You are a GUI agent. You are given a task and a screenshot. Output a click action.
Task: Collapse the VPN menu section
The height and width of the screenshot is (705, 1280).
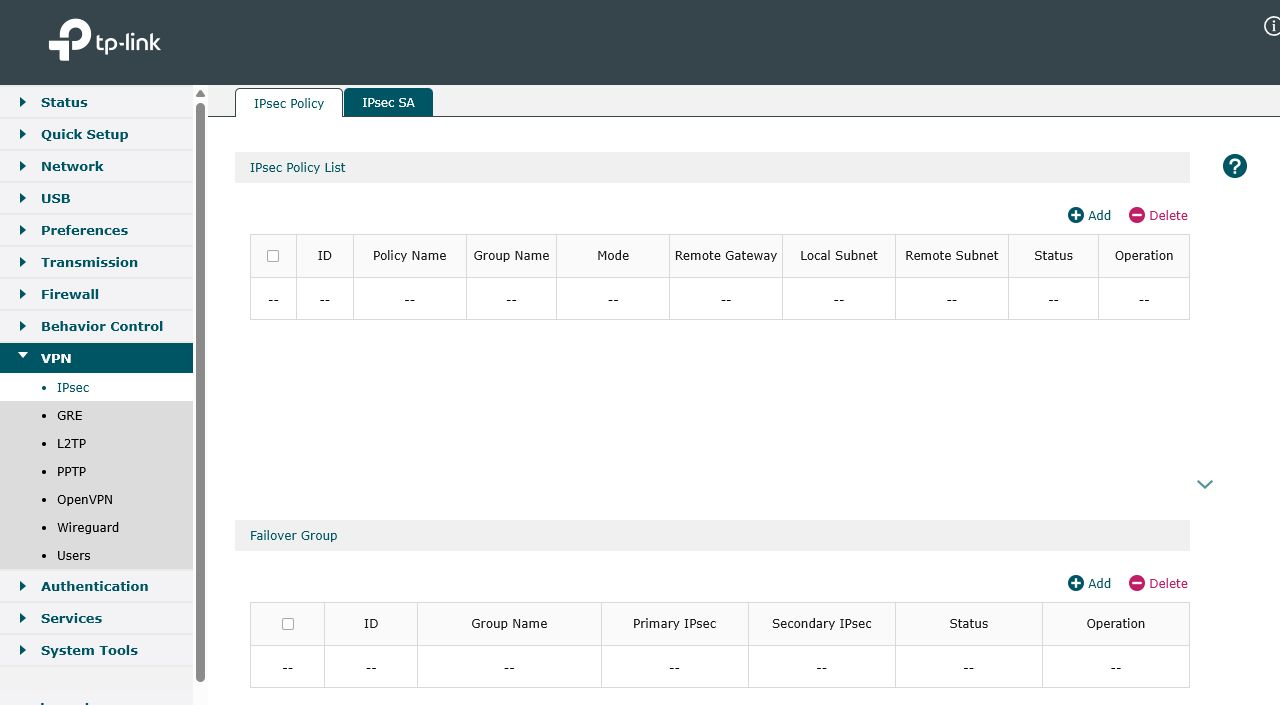pos(96,358)
